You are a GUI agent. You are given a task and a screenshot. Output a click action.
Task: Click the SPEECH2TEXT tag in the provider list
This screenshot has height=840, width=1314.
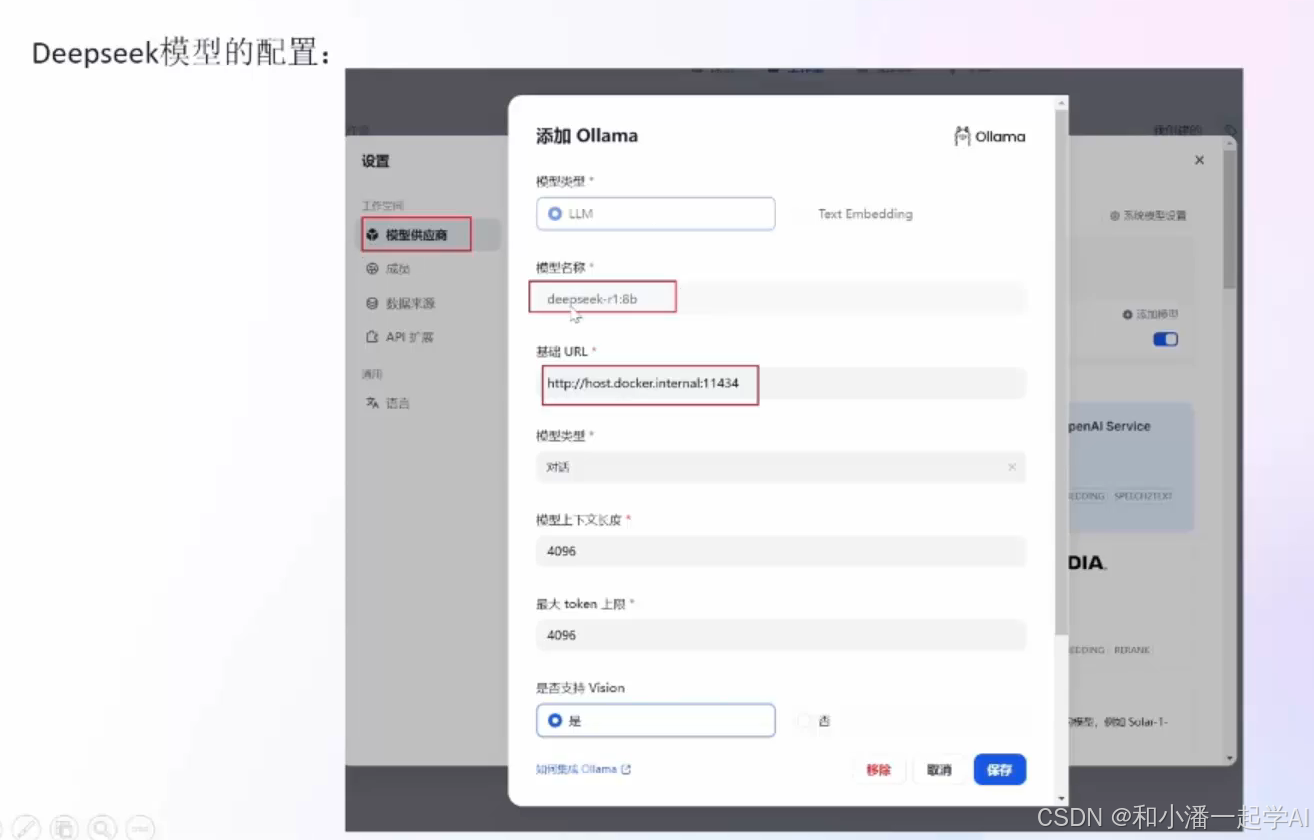pyautogui.click(x=1143, y=496)
